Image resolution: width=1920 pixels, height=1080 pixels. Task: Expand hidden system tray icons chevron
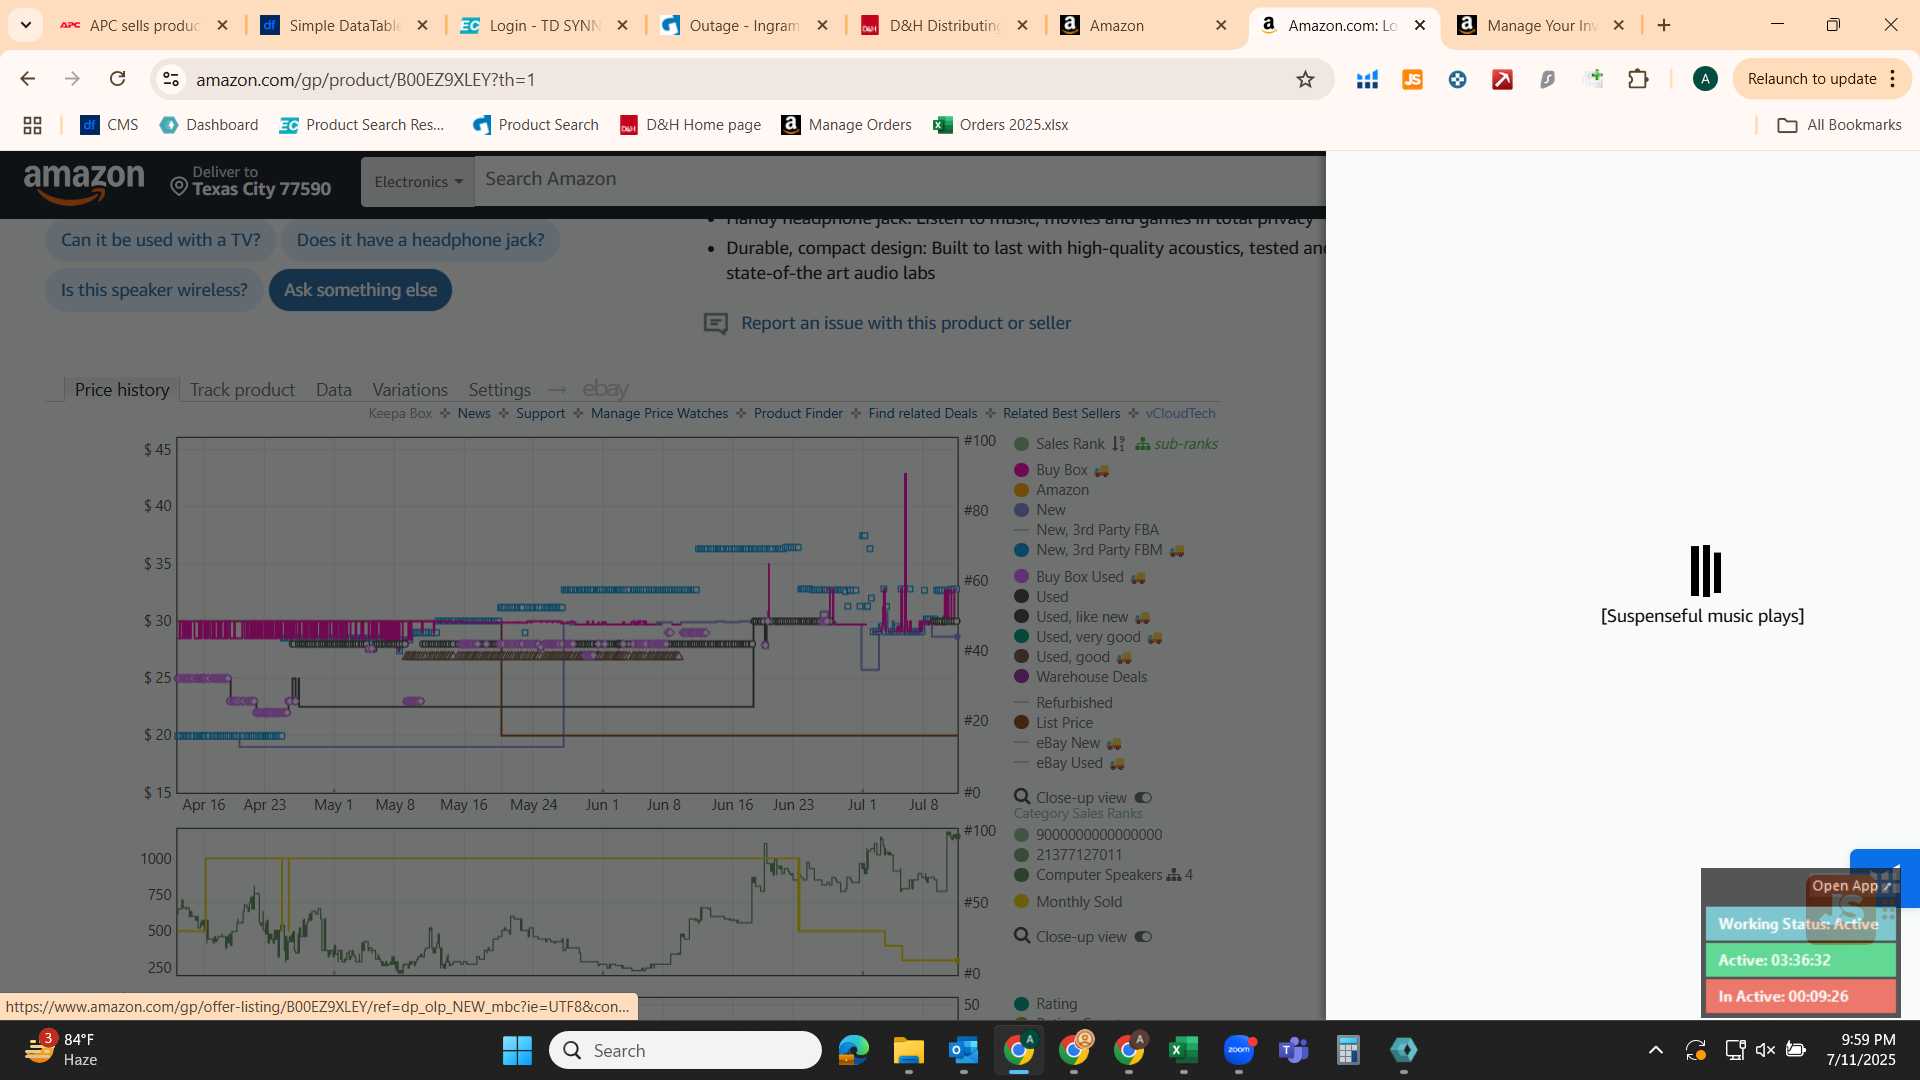1656,1050
